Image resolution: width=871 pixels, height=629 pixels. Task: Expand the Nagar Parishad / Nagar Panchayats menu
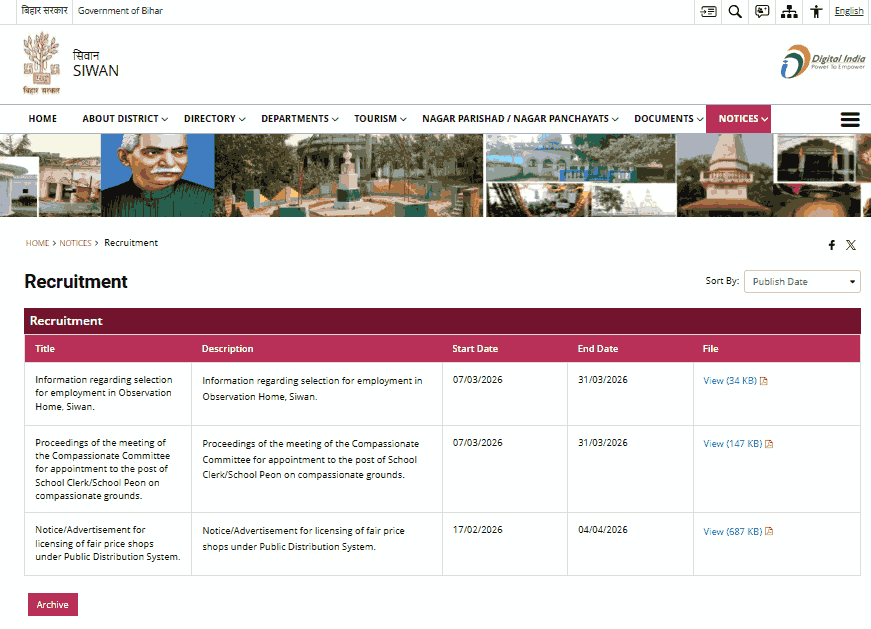(520, 119)
